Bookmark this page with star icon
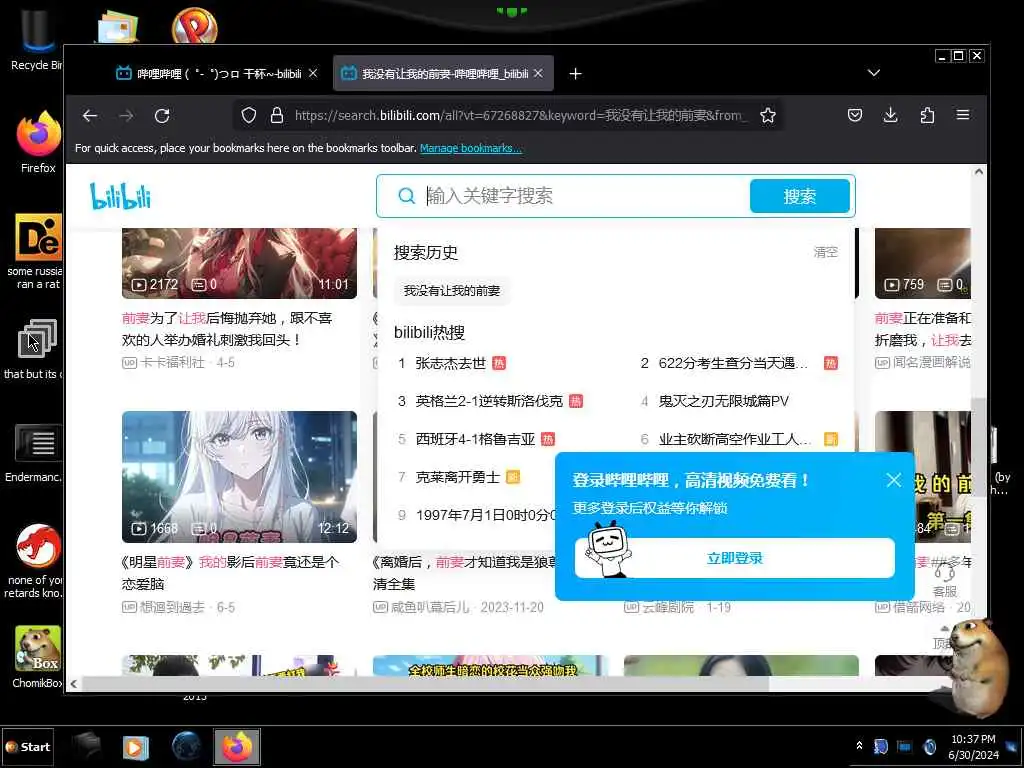 coord(768,116)
